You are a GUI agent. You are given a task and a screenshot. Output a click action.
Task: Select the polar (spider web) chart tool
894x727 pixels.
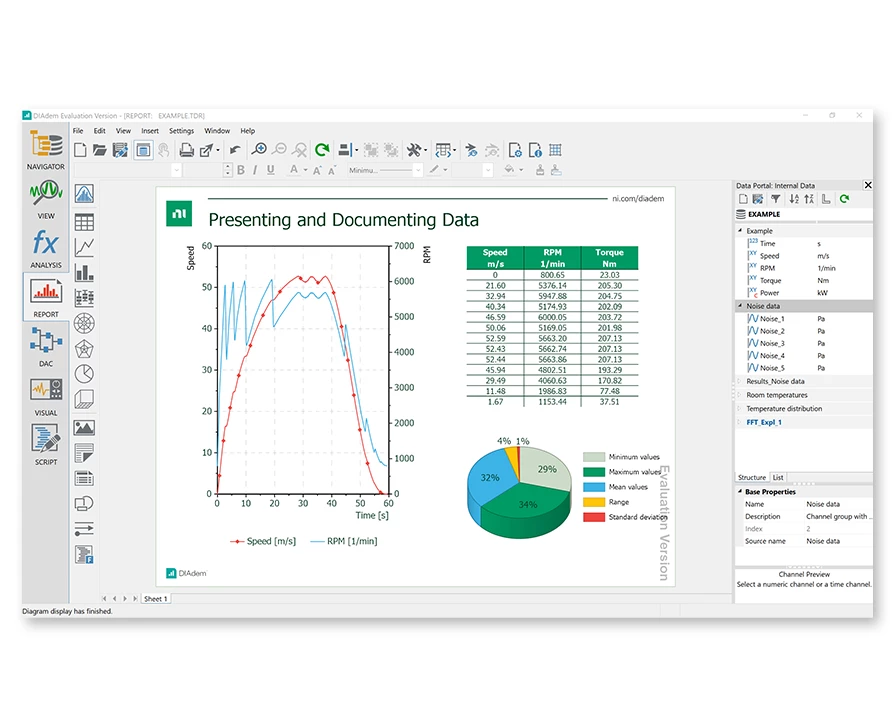[x=84, y=323]
